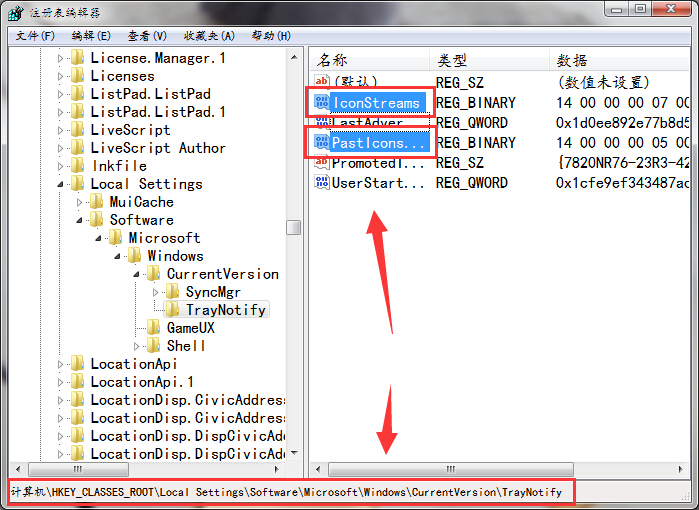Click the Promoted string value icon

tap(322, 163)
